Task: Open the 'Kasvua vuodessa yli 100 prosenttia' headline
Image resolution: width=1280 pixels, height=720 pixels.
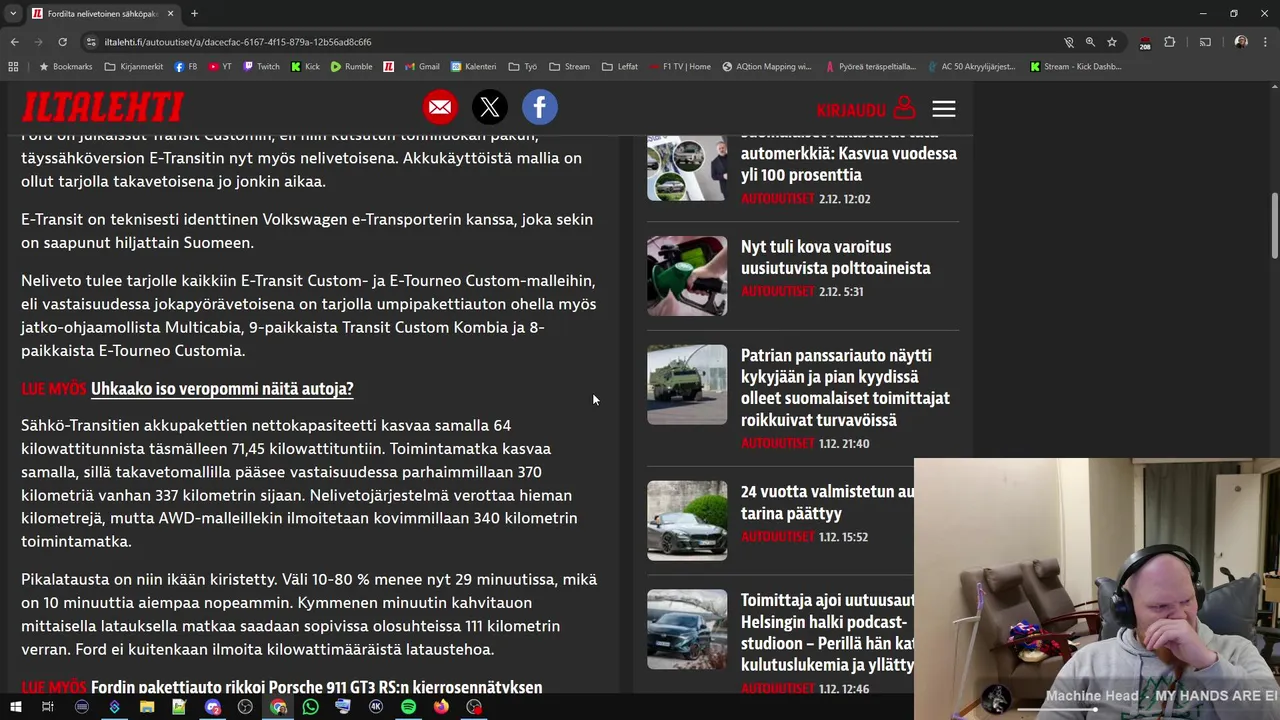Action: coord(849,153)
